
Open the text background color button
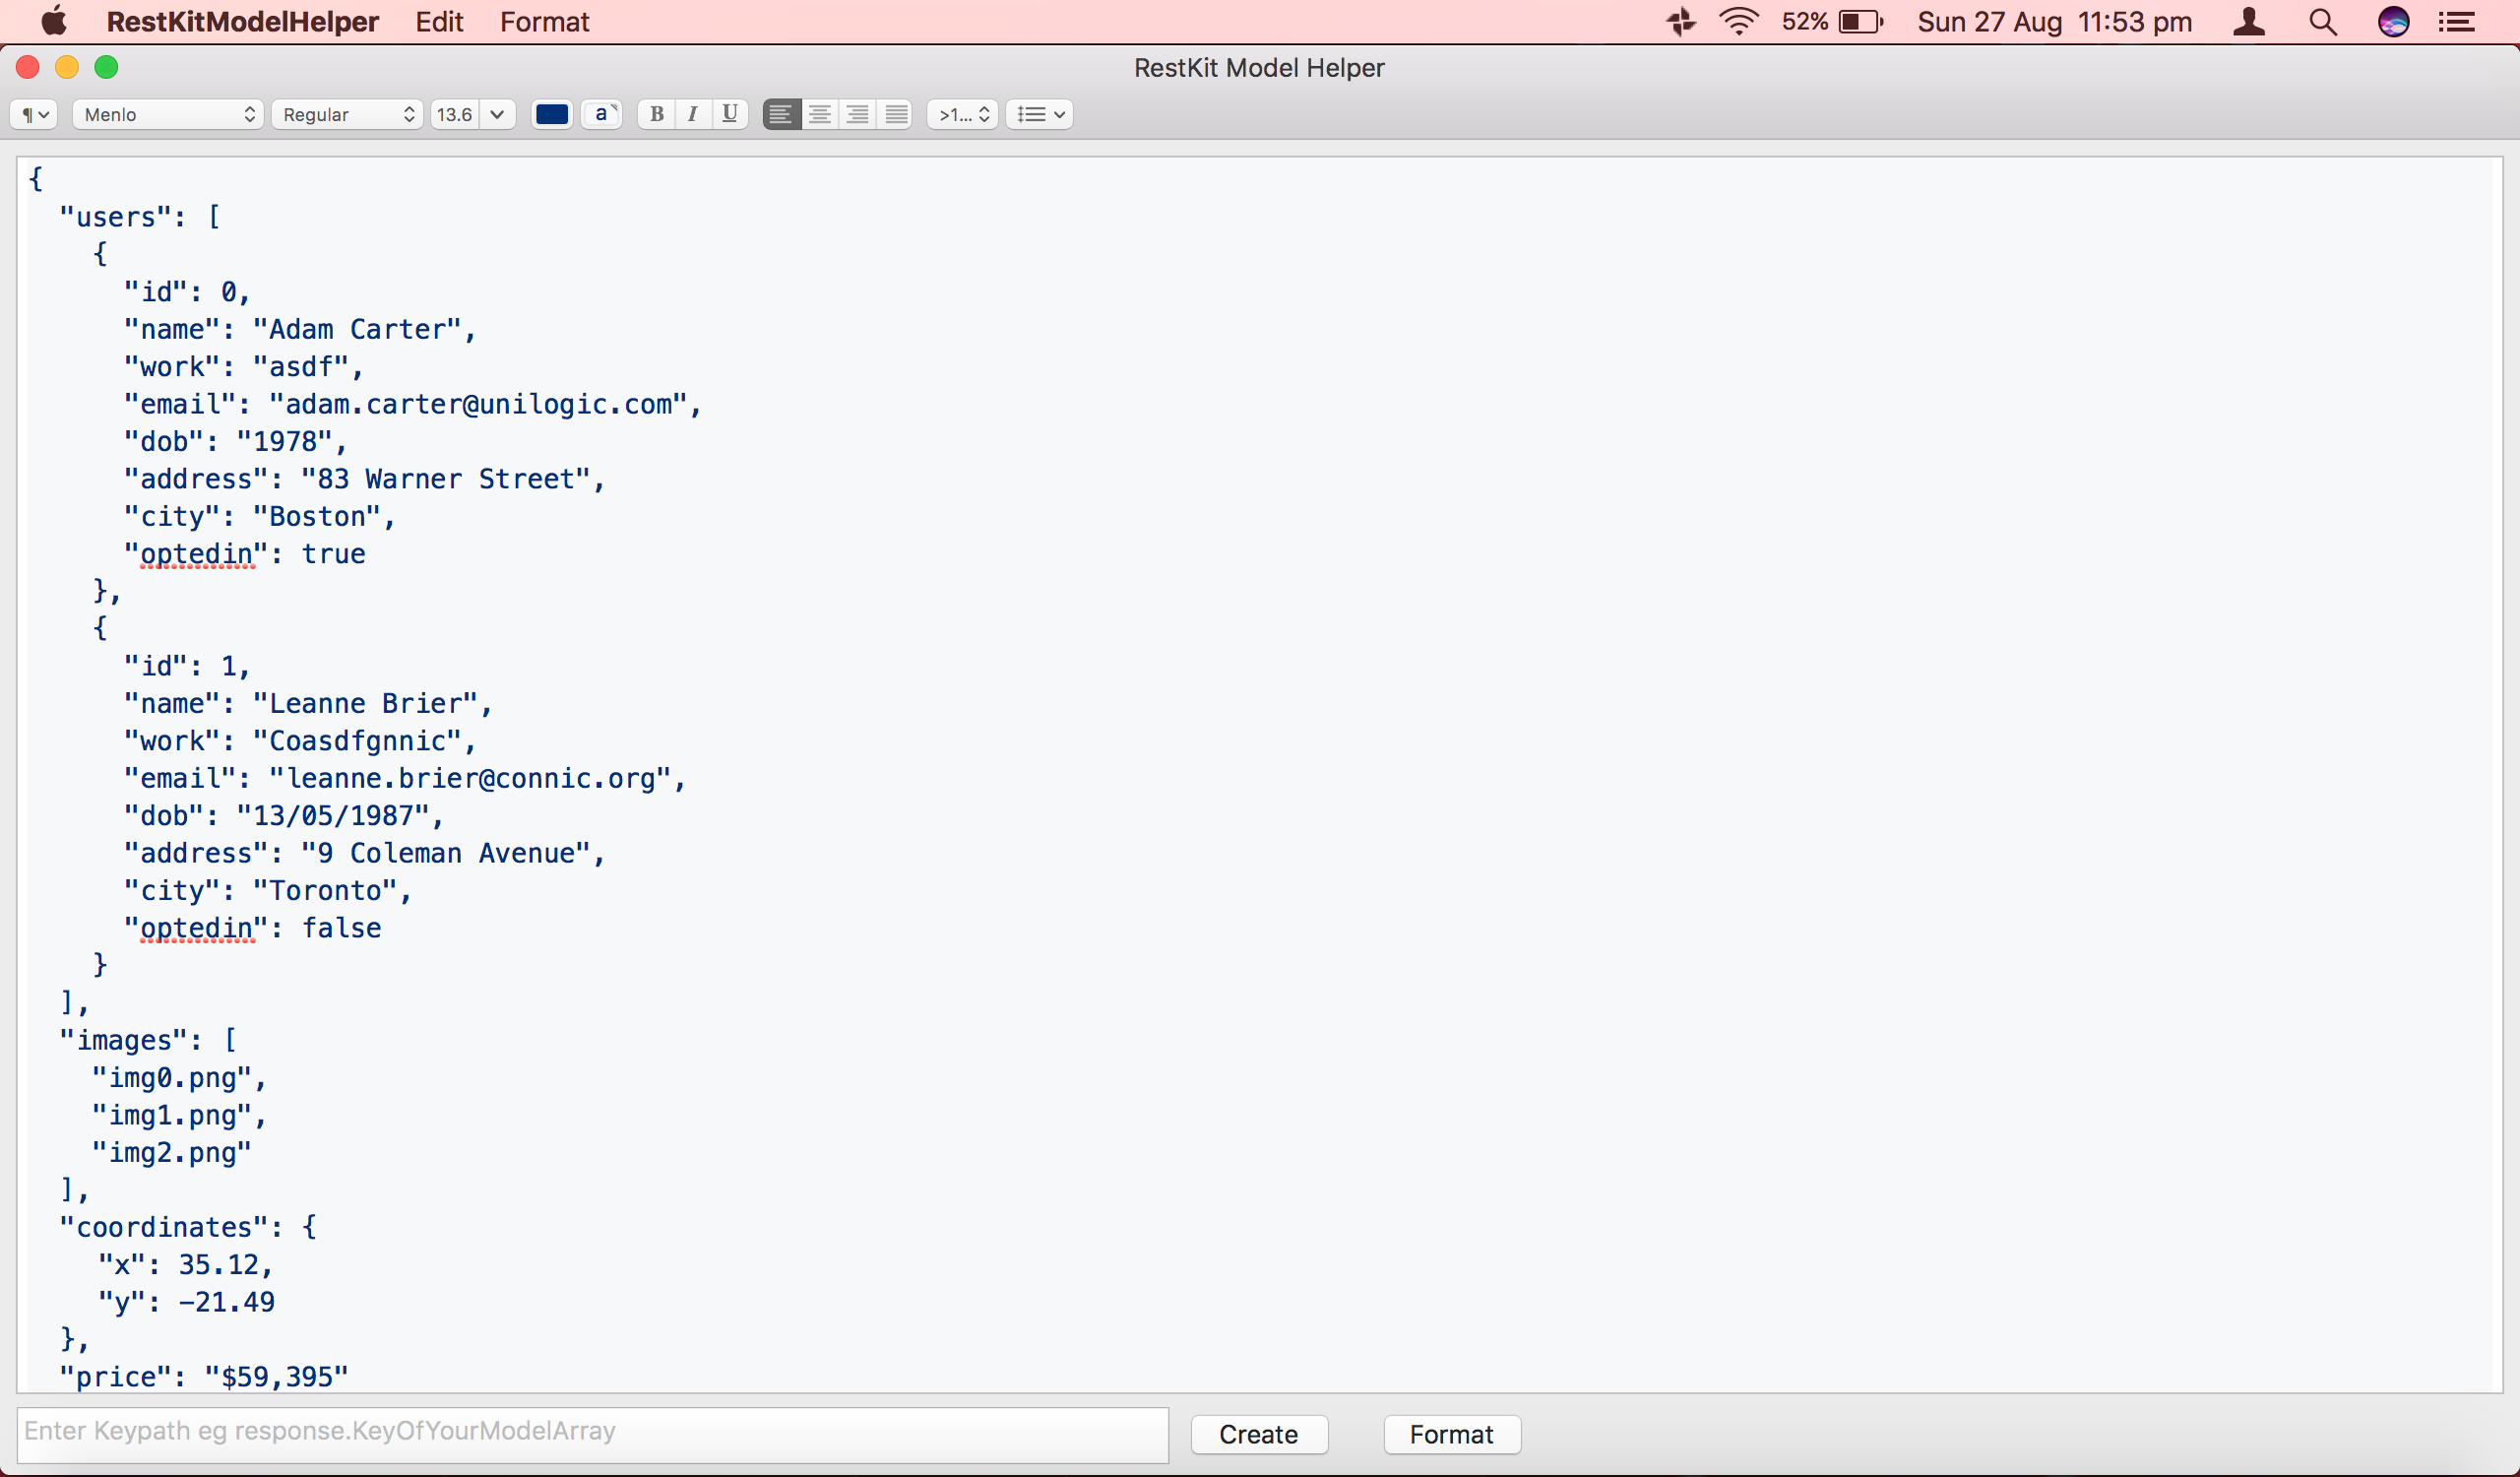click(x=601, y=115)
